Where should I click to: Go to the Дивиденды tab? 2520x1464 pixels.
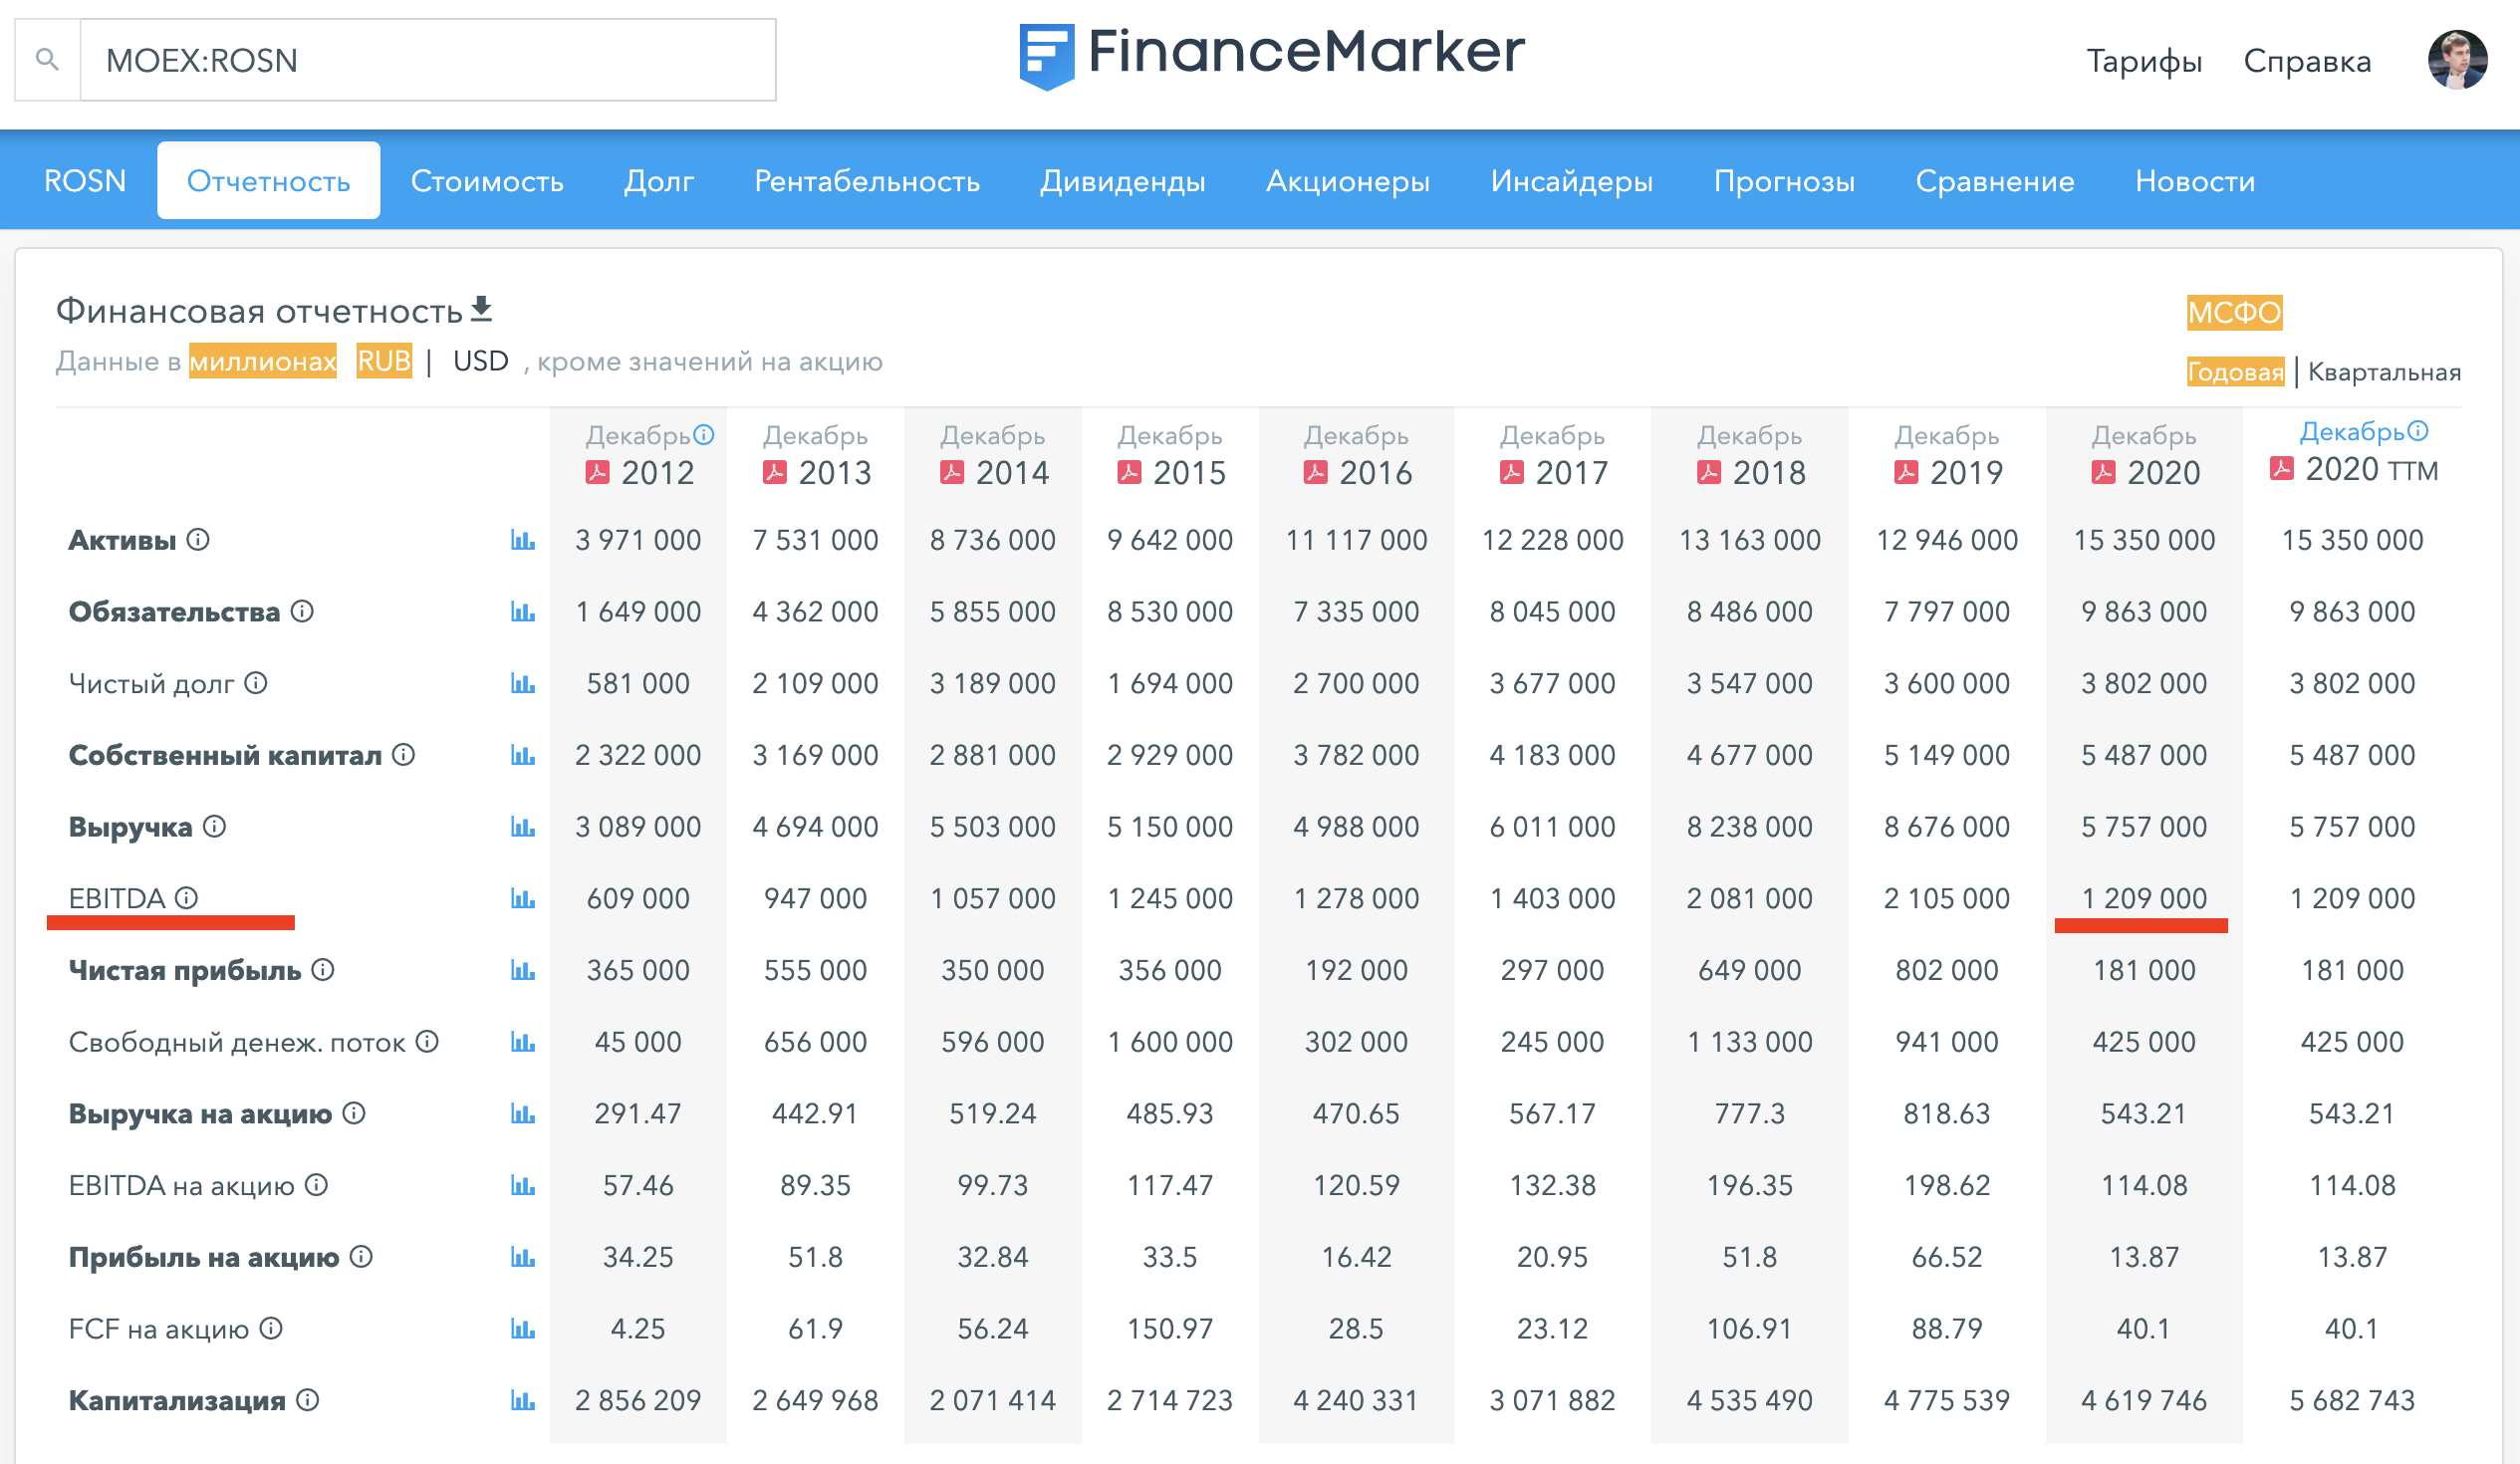click(x=1122, y=181)
